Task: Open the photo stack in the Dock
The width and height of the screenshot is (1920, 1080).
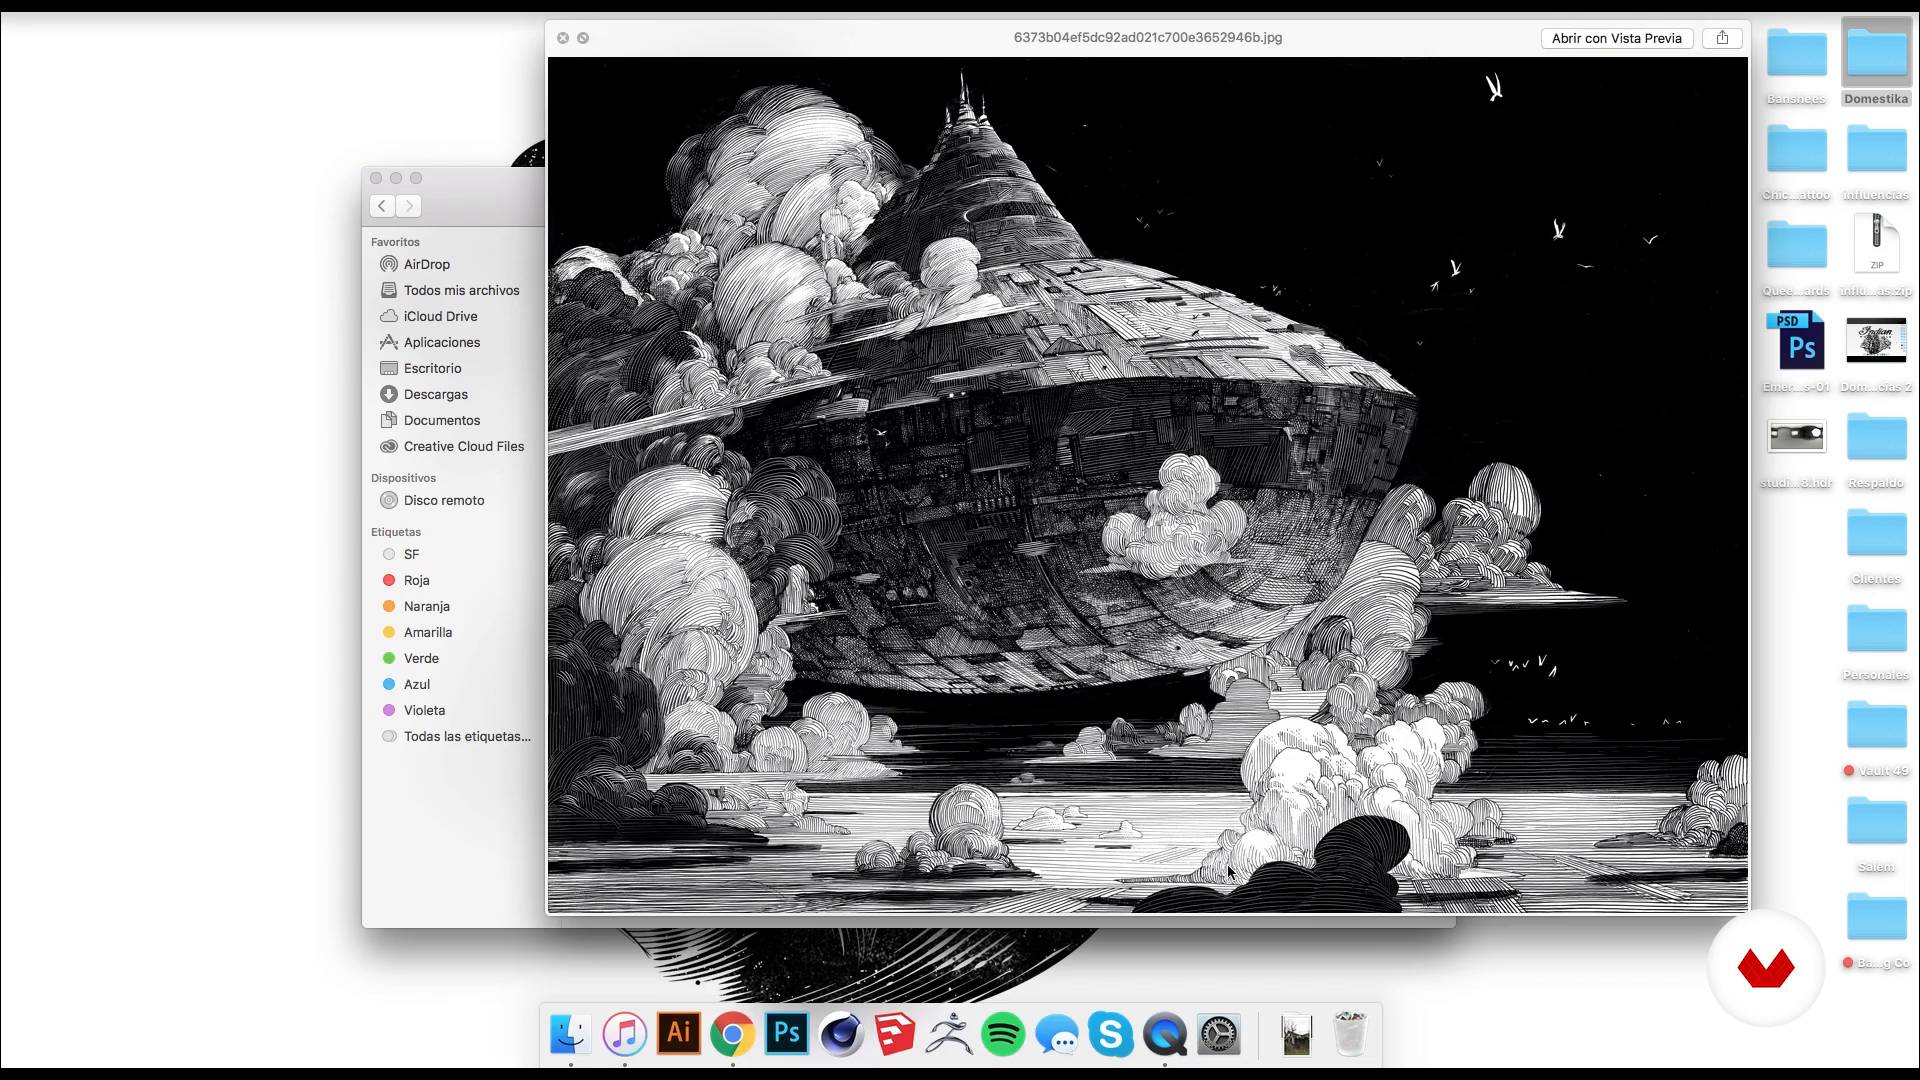Action: tap(1297, 1034)
